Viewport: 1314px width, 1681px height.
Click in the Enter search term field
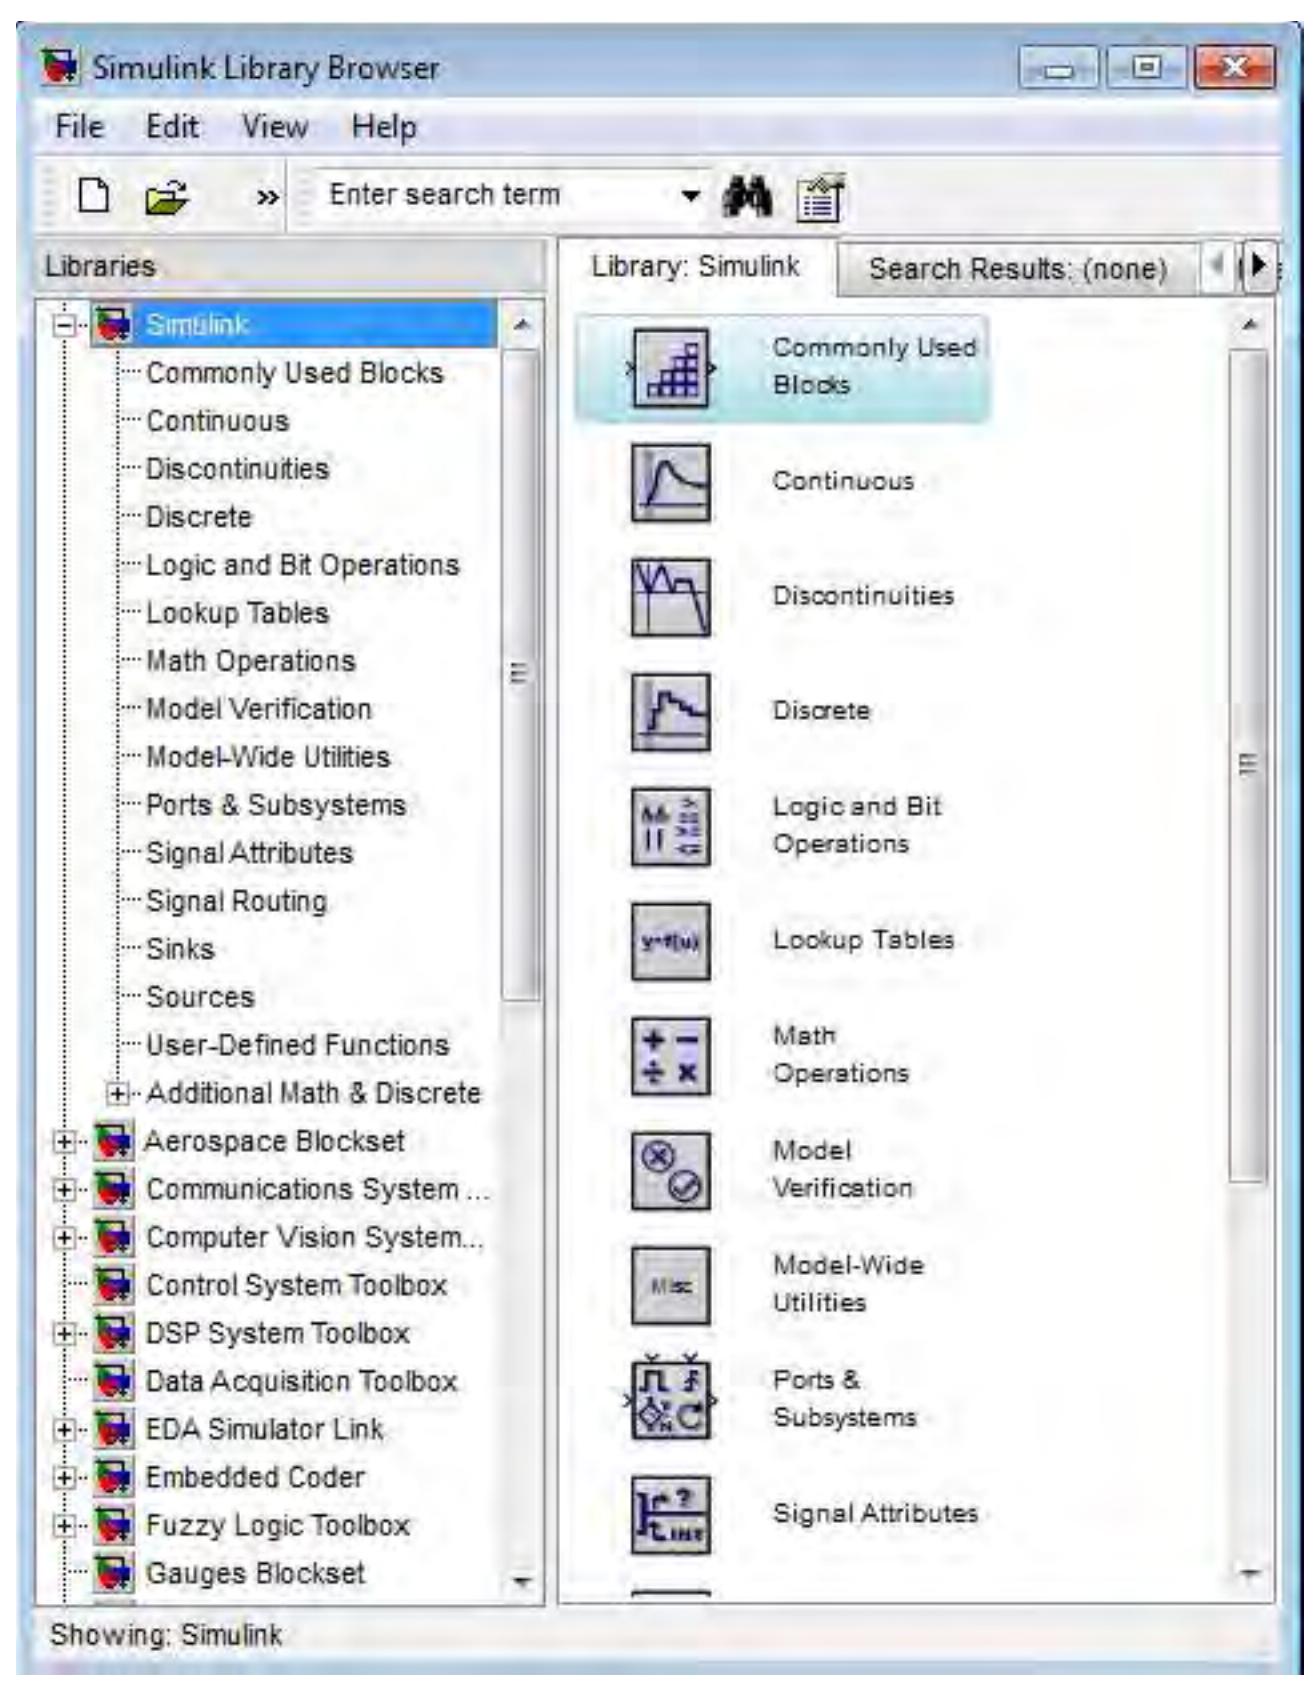tap(496, 195)
